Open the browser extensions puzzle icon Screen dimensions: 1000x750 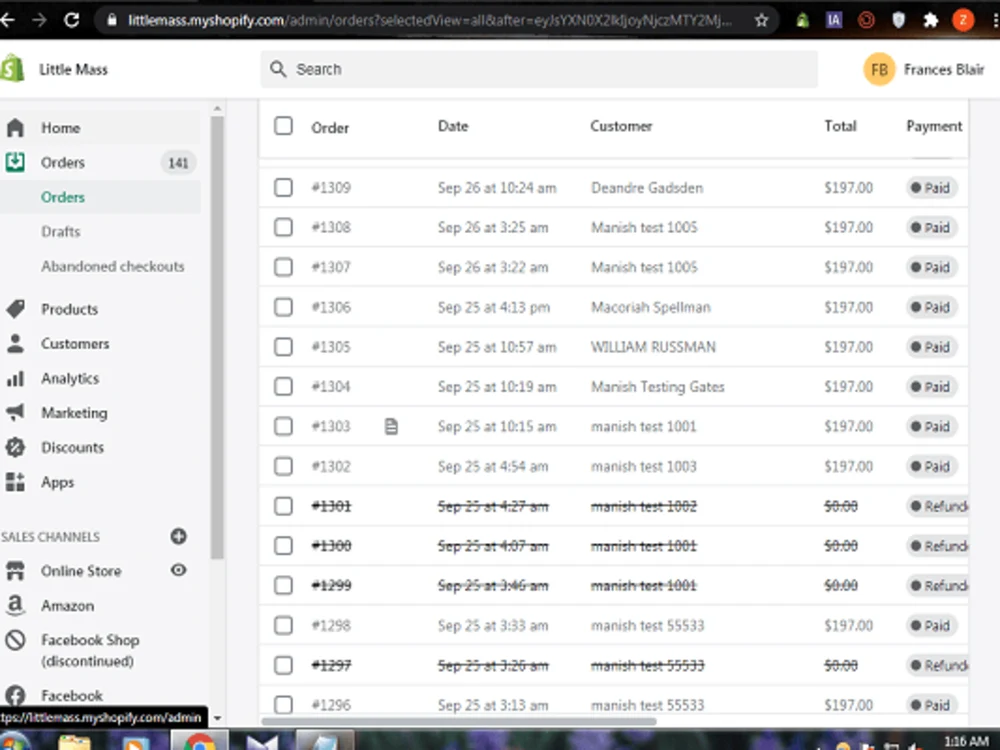[x=930, y=20]
